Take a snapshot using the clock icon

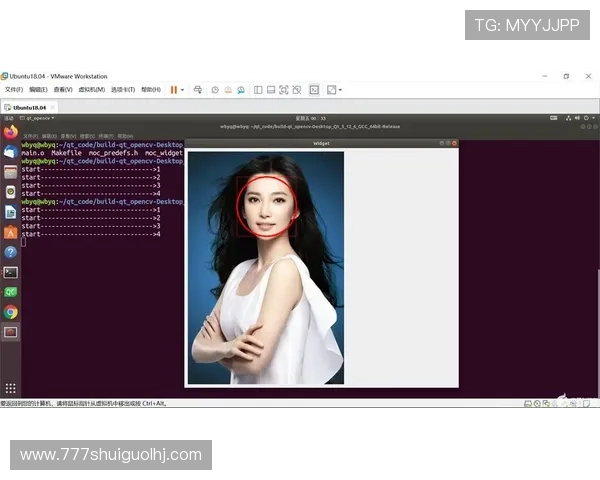[x=215, y=90]
